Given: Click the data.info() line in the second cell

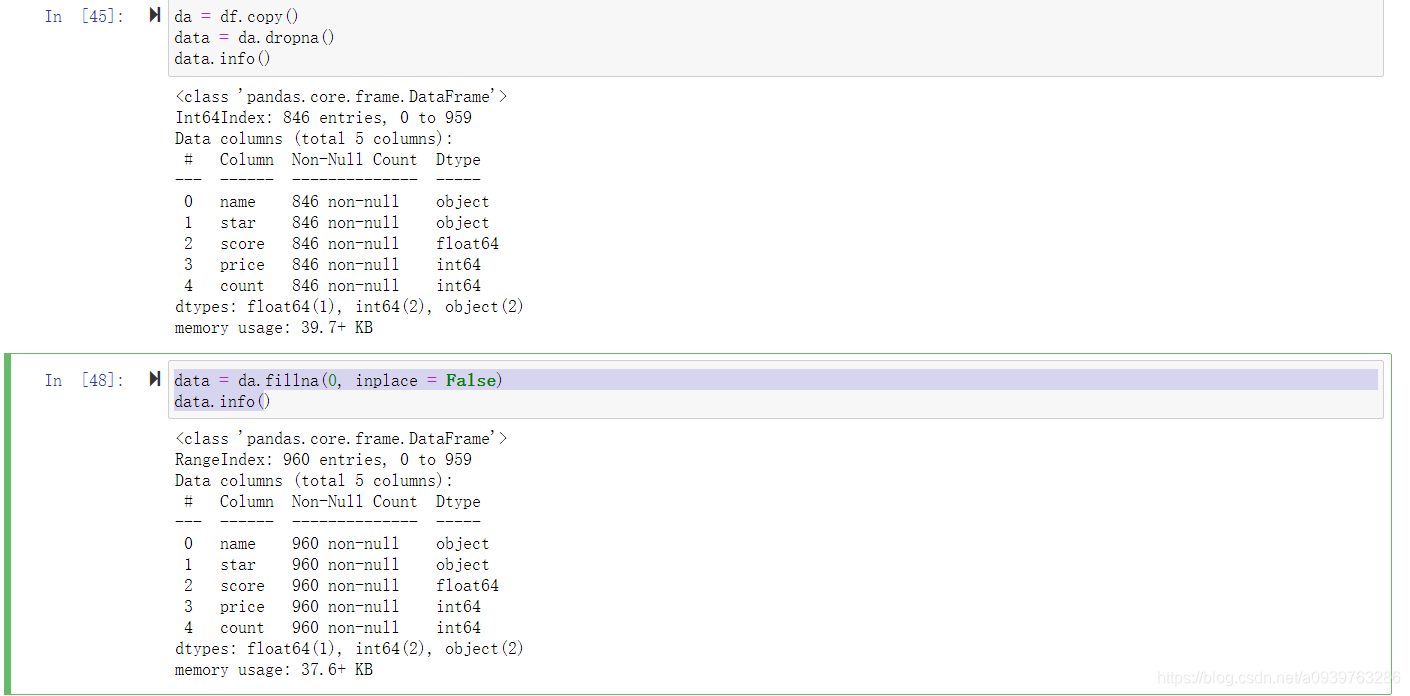Looking at the screenshot, I should pos(222,401).
